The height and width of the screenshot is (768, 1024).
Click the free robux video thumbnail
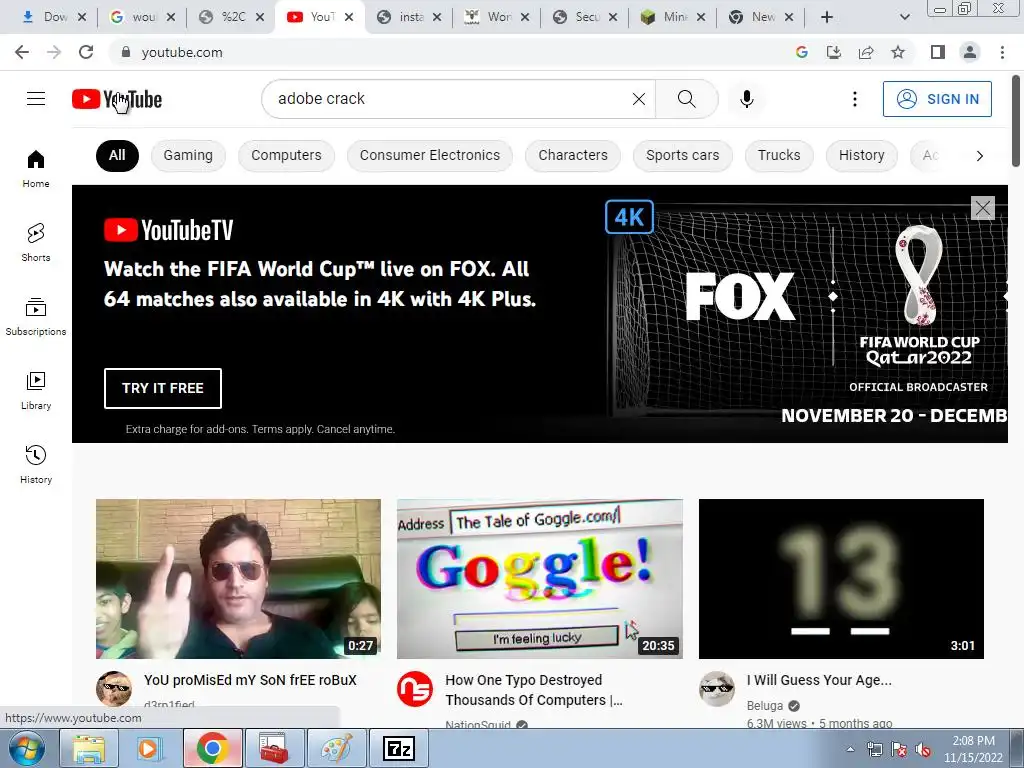238,579
